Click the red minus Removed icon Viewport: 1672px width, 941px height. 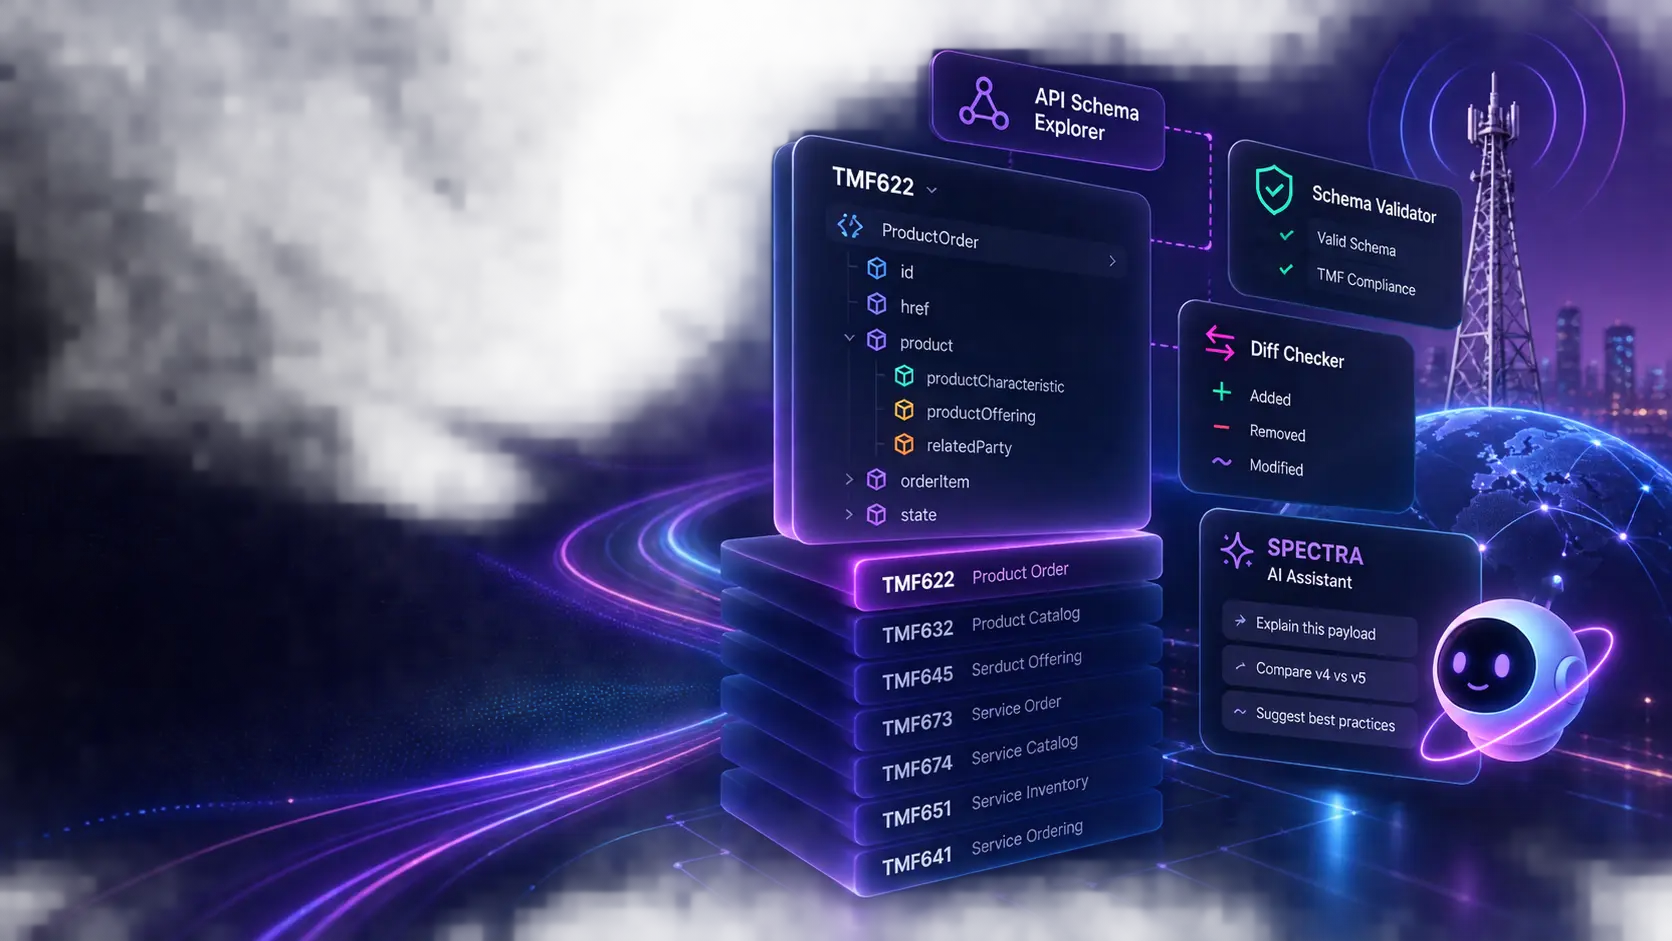tap(1221, 427)
